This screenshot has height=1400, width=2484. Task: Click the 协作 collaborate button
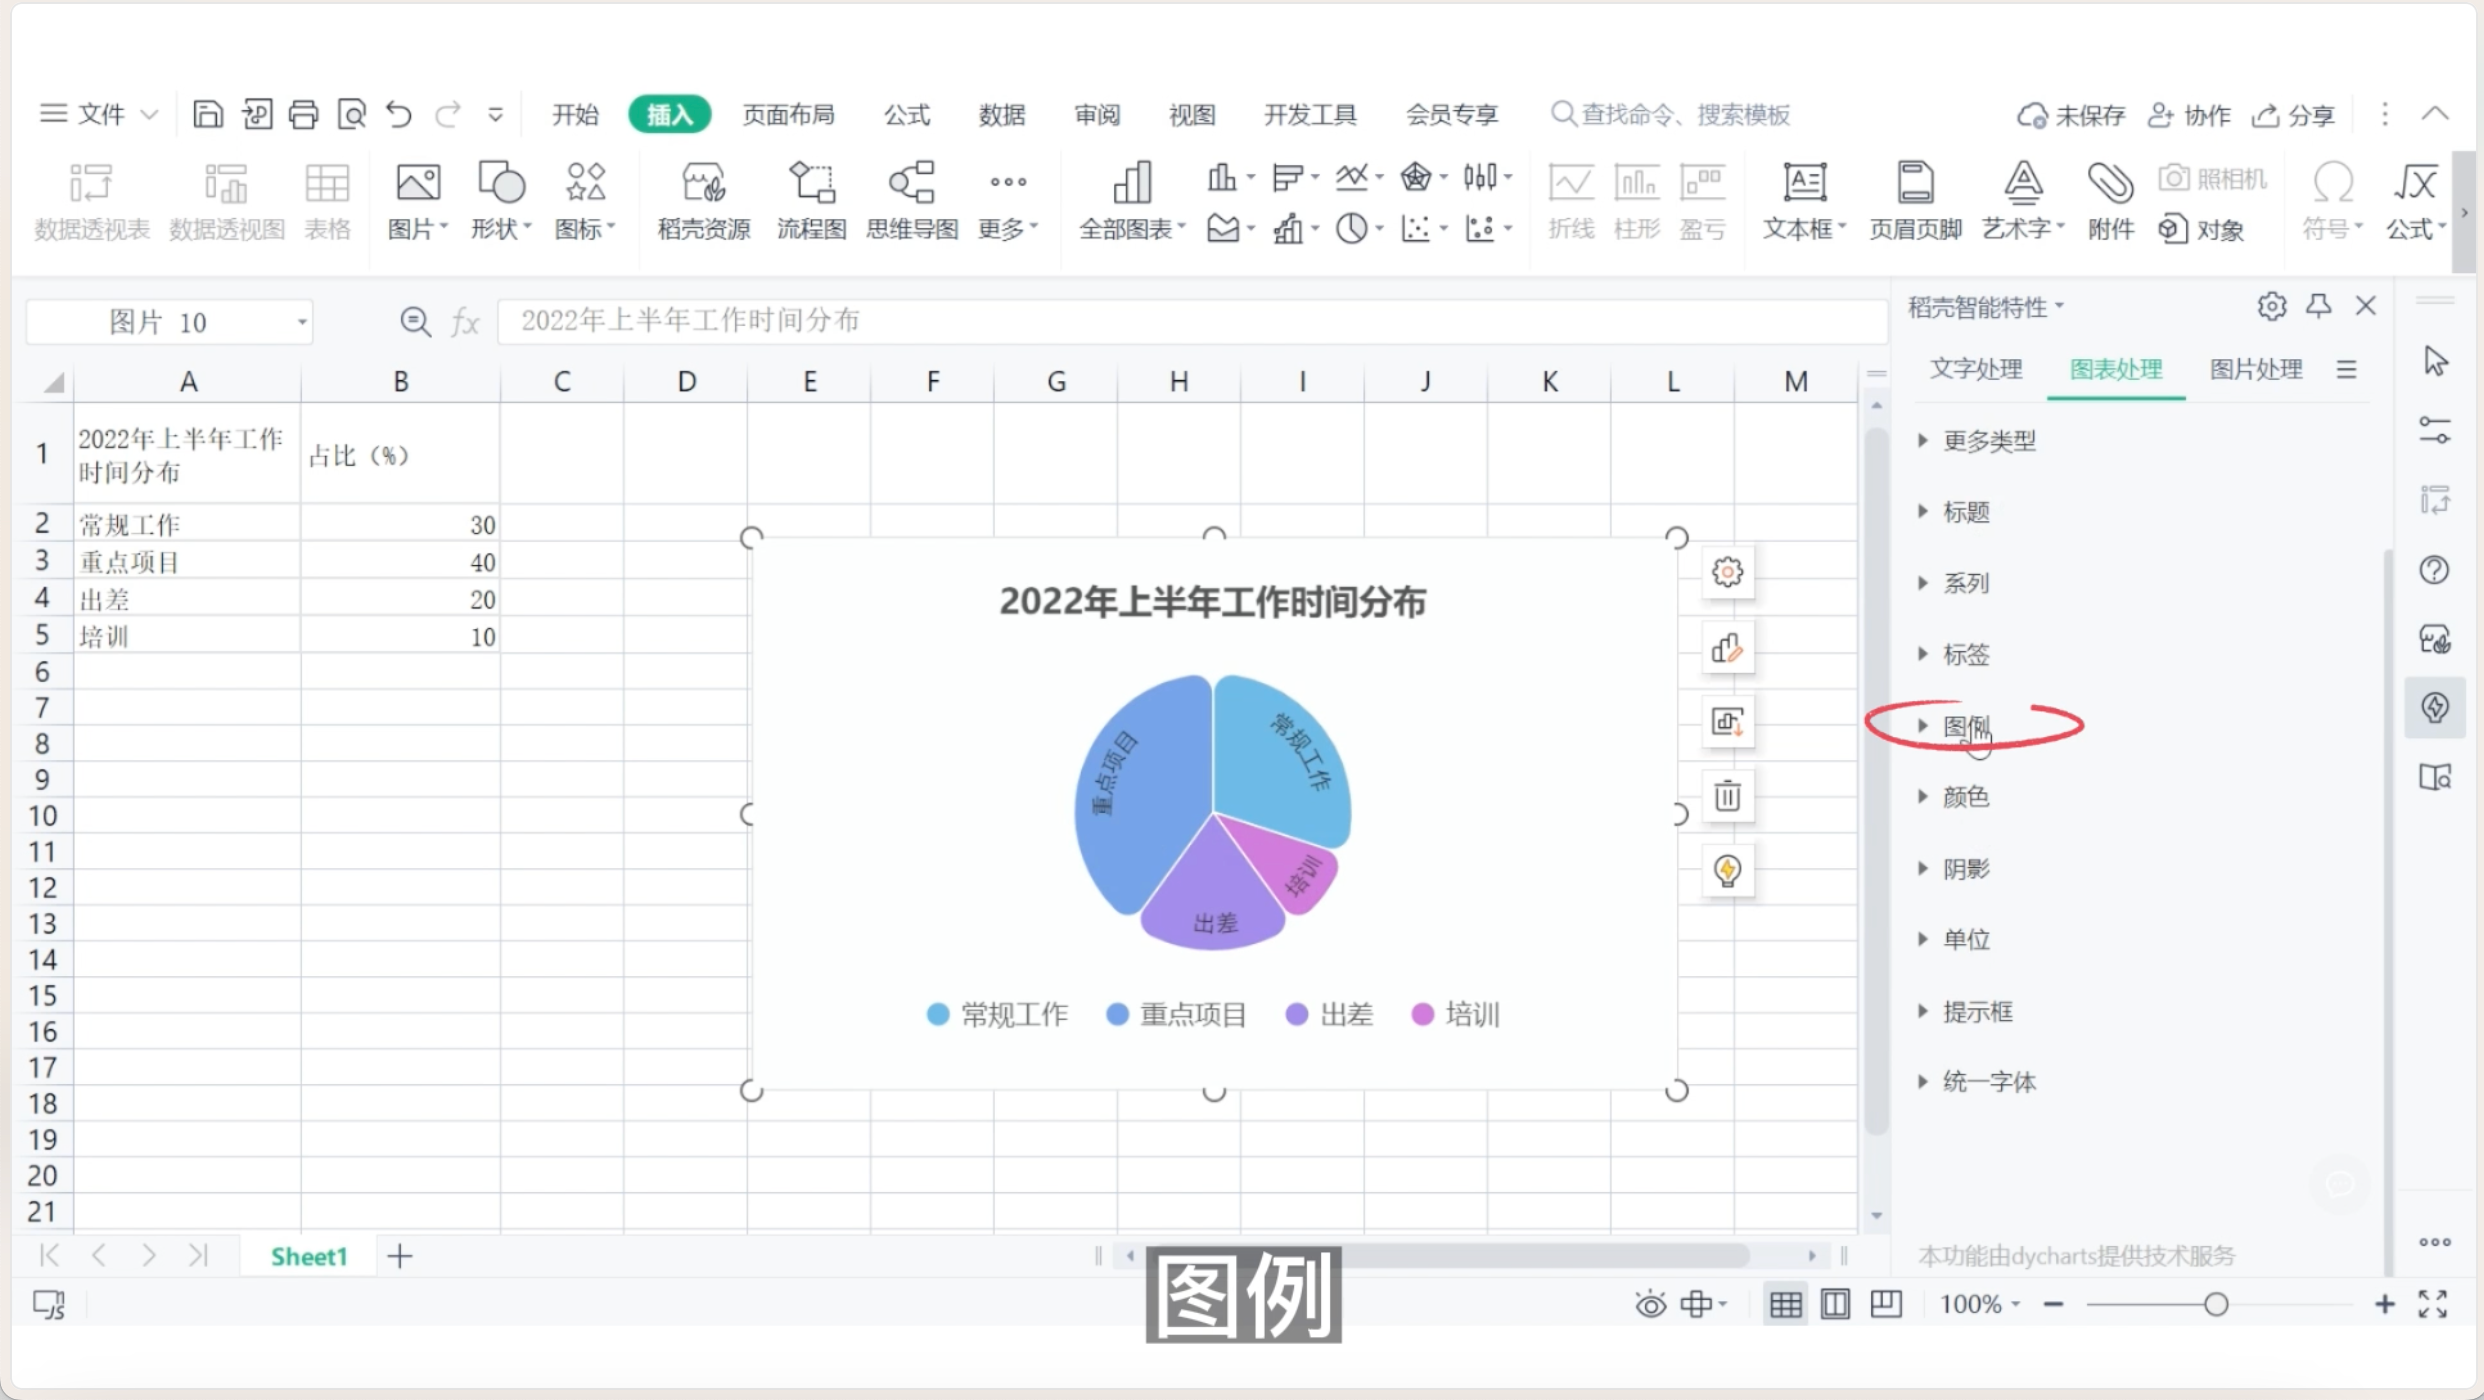2190,115
